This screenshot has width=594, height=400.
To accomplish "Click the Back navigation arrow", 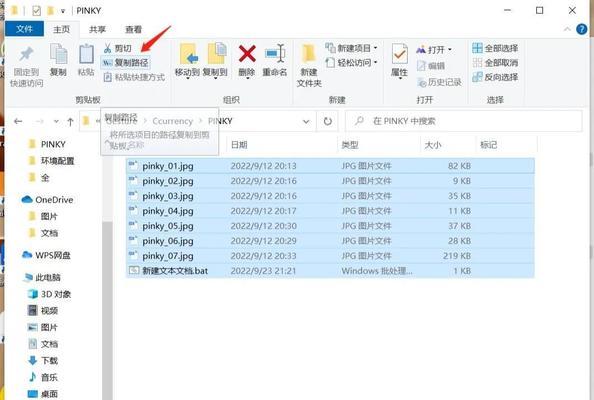I will tap(18, 121).
